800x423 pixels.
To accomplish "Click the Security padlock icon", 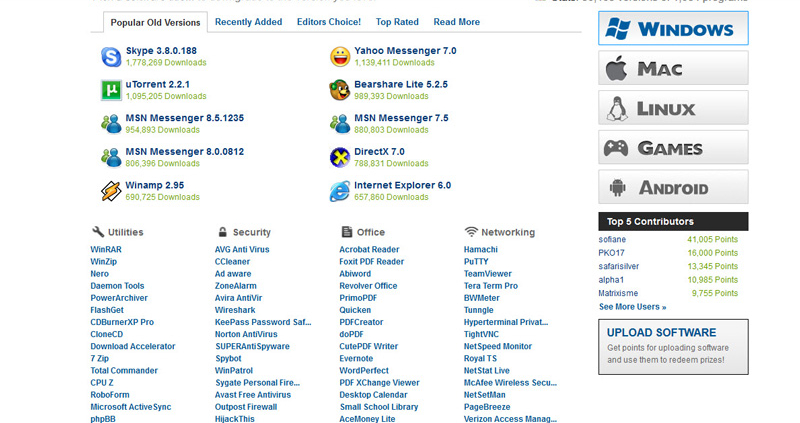I will [222, 232].
